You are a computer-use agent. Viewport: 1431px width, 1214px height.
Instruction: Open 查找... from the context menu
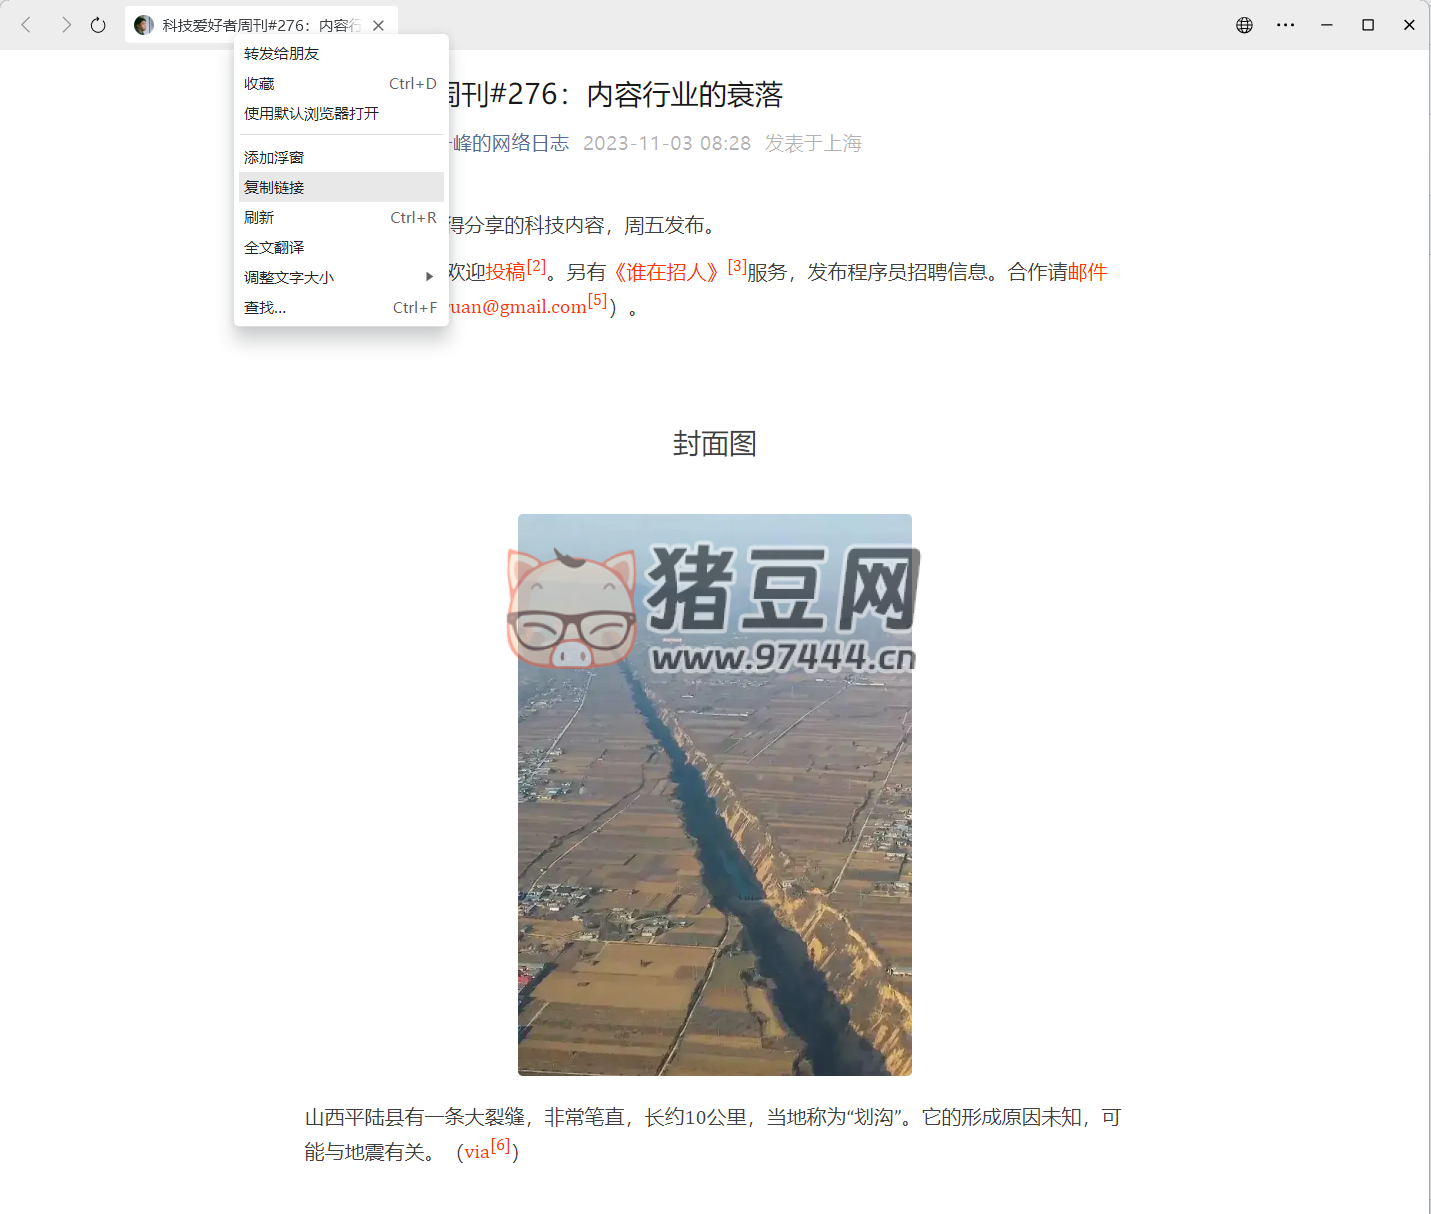tap(265, 308)
